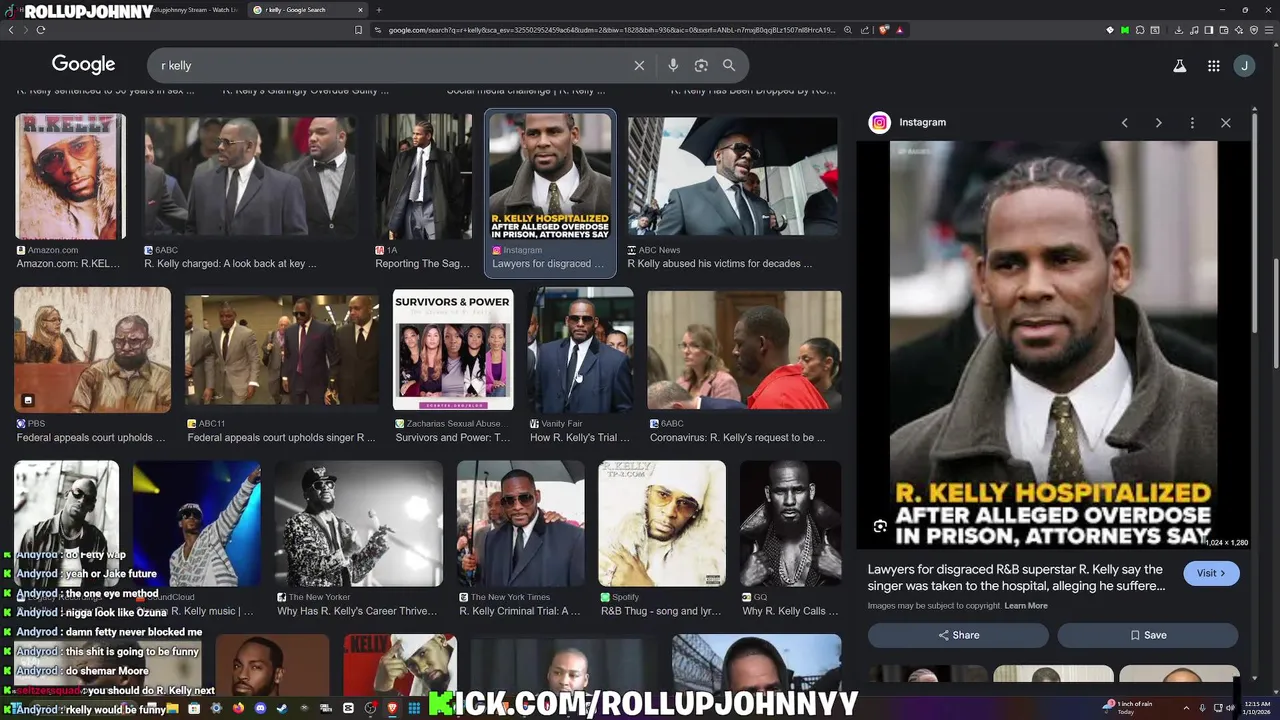This screenshot has width=1280, height=720.
Task: Open the Survivors & Power image result
Action: coord(453,350)
